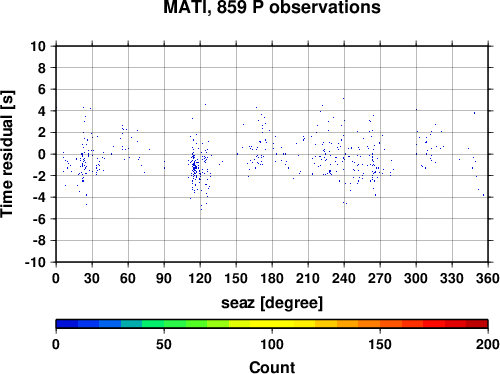This screenshot has height=374, width=500.
Task: Click the dark red colorbar segment at 200
Action: (477, 324)
